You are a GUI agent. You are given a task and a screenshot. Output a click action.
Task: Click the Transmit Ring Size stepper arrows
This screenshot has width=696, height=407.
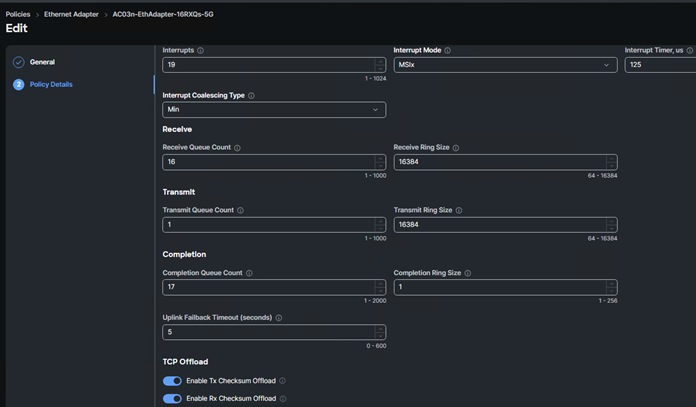(611, 225)
